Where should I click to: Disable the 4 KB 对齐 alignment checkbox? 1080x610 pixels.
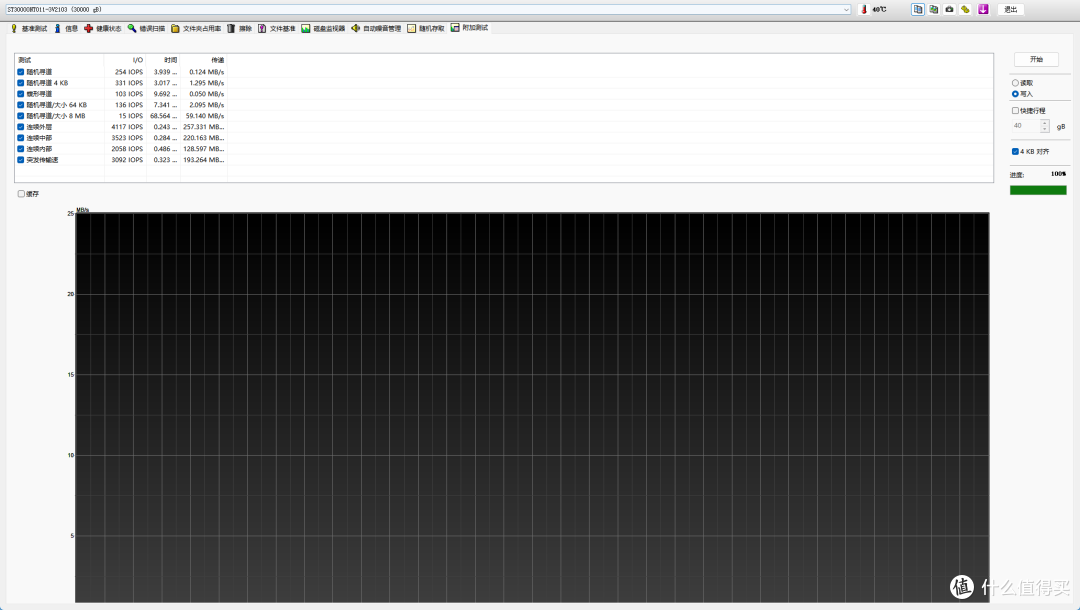(1015, 151)
